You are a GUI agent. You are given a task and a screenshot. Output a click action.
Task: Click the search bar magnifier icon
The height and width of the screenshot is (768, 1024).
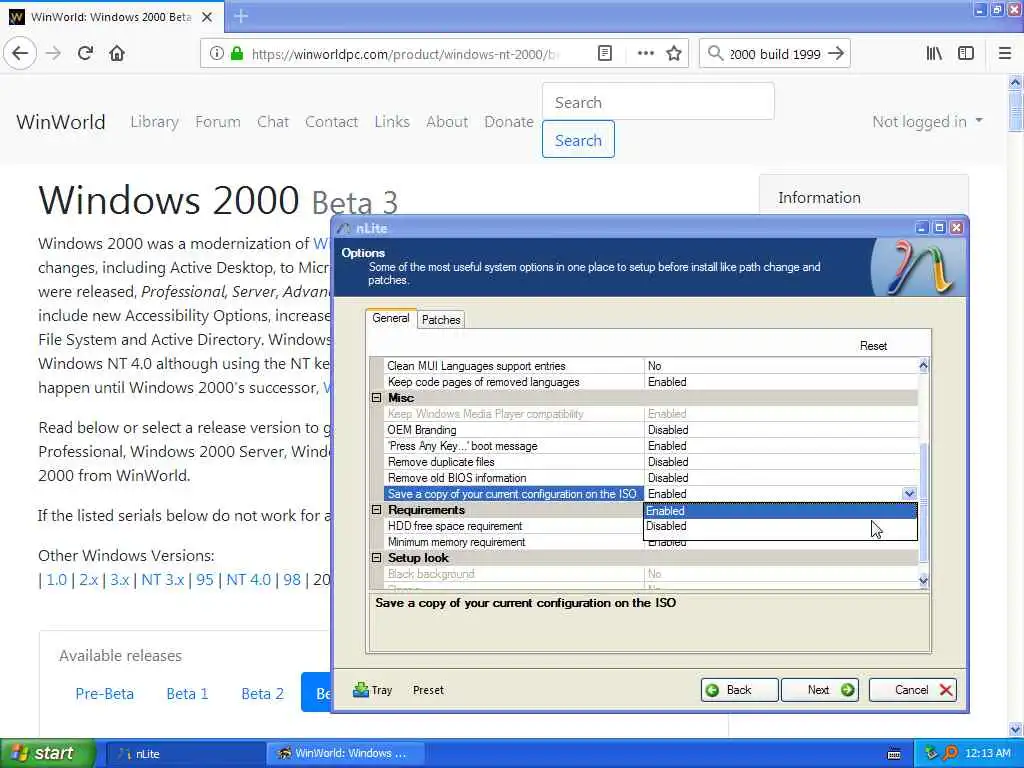(x=715, y=54)
